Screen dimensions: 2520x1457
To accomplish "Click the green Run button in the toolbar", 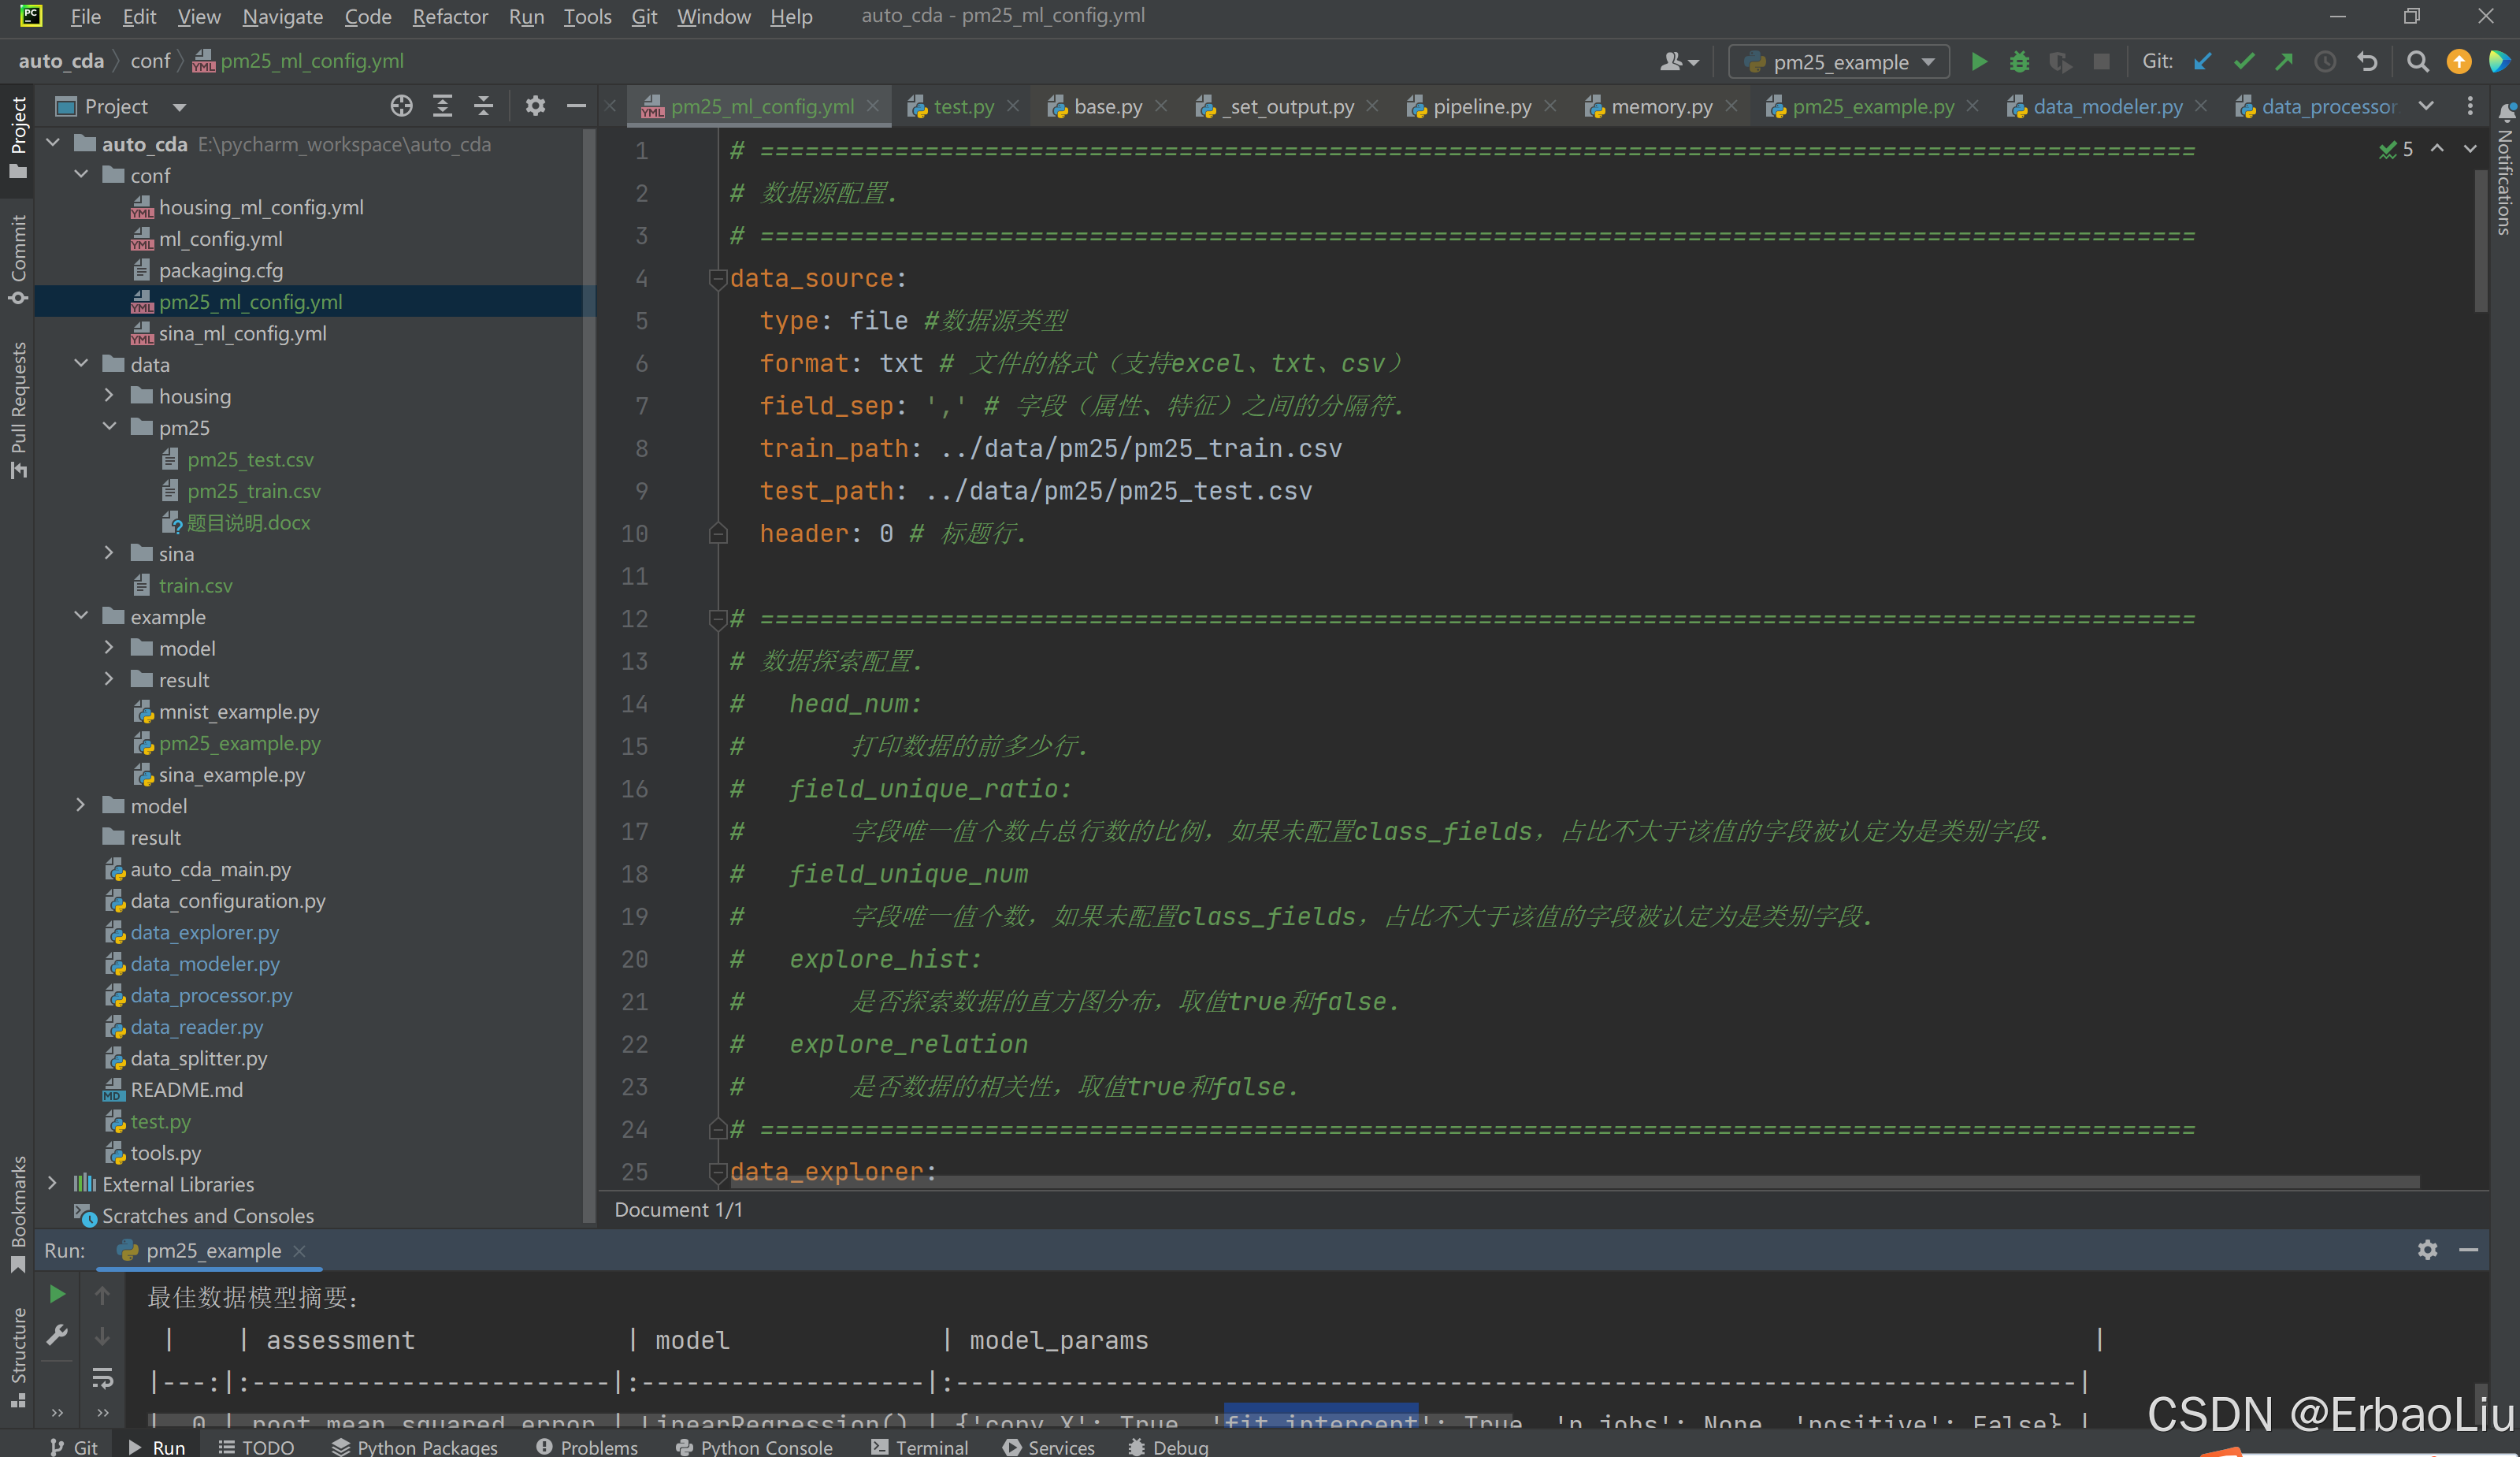I will (1978, 62).
